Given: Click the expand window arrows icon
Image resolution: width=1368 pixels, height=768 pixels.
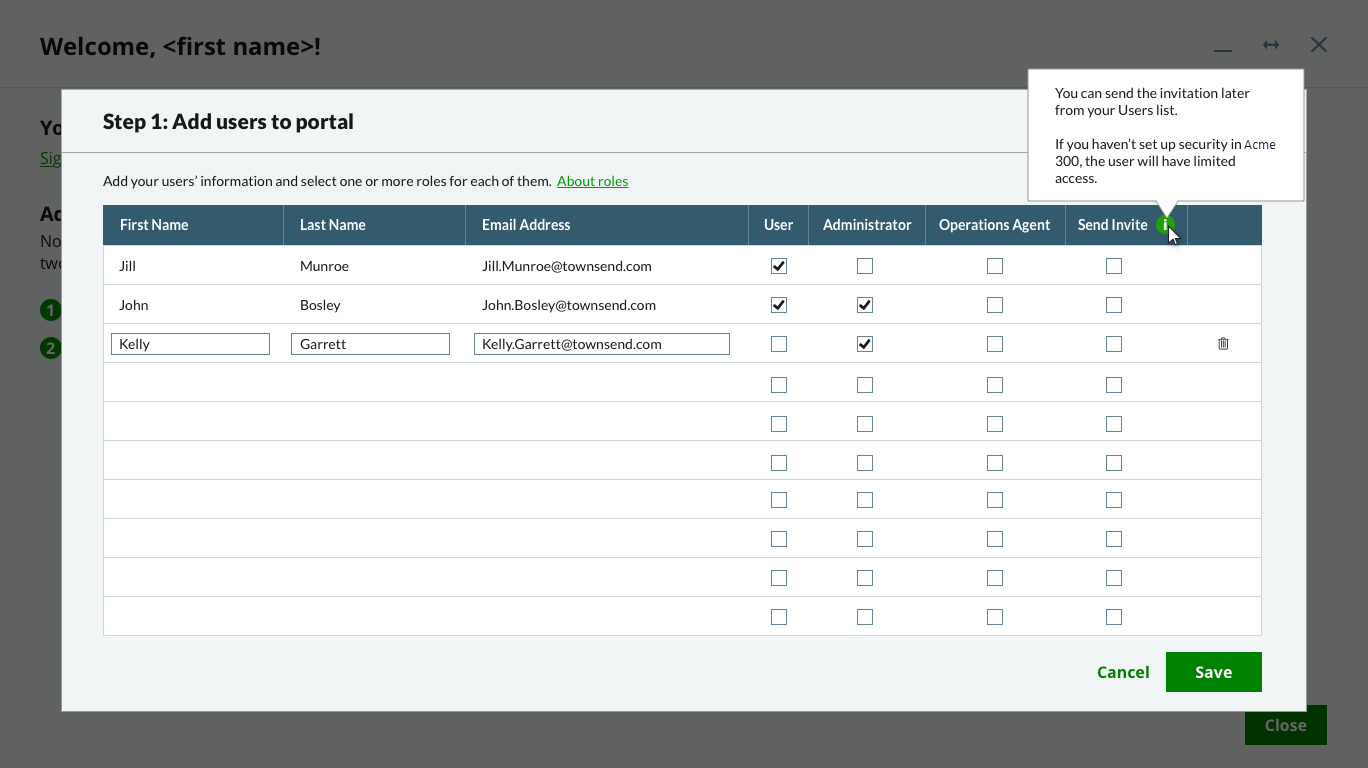Looking at the screenshot, I should point(1270,44).
